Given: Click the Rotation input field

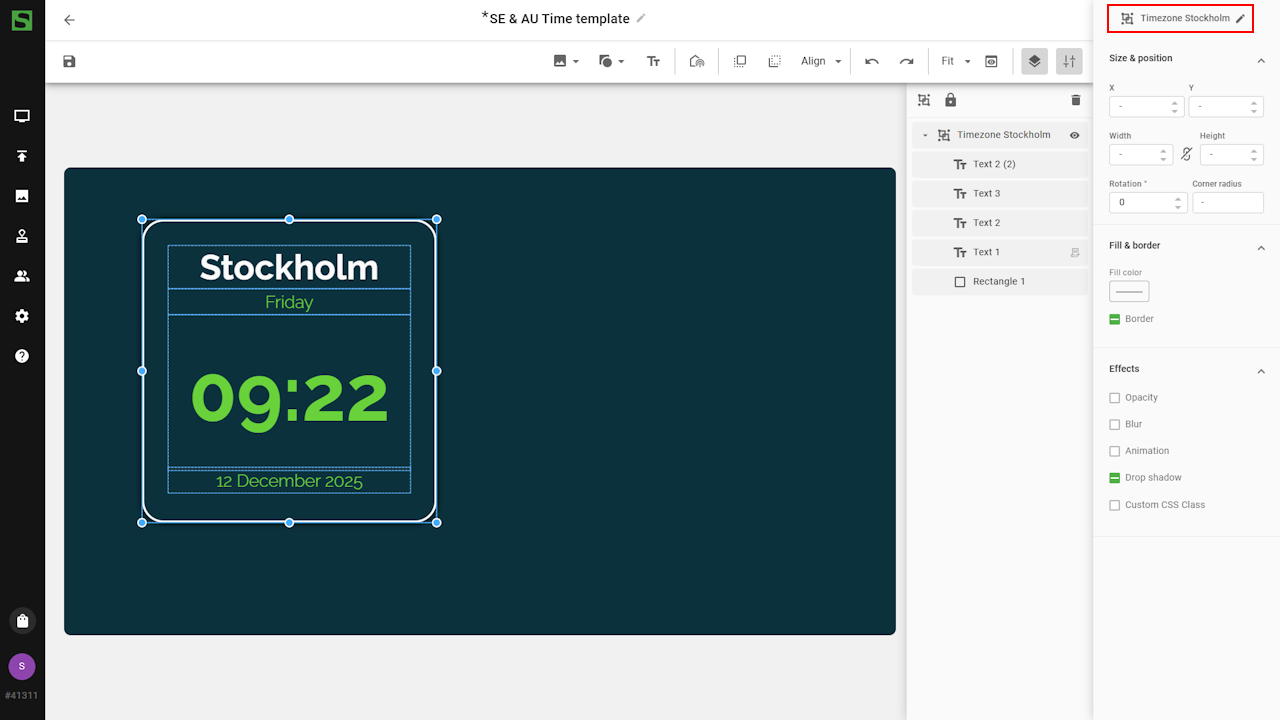Looking at the screenshot, I should [1140, 202].
